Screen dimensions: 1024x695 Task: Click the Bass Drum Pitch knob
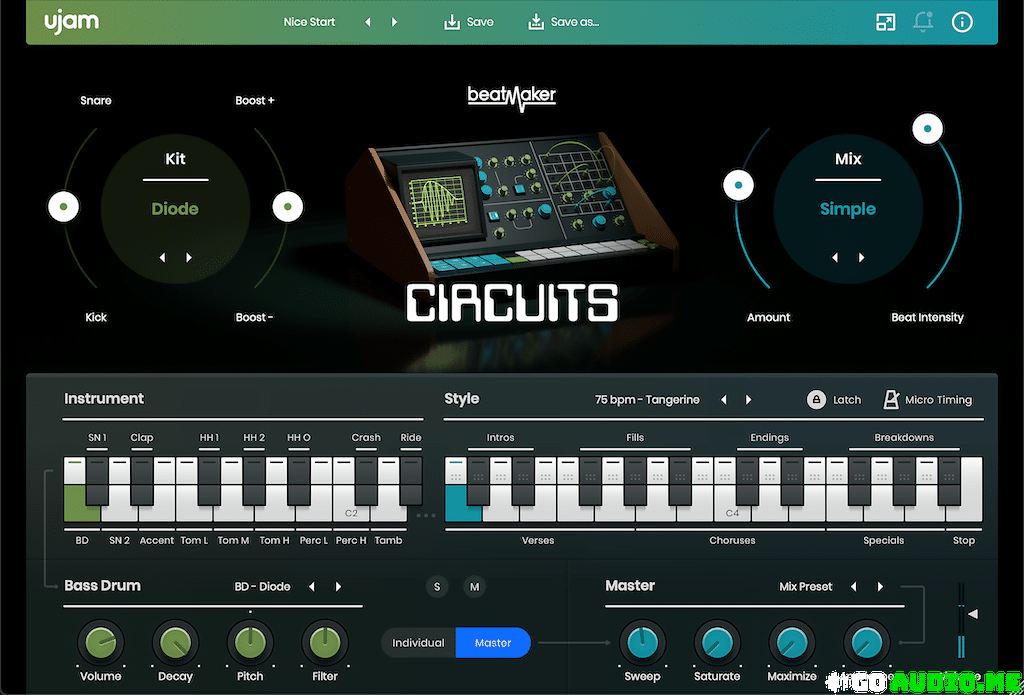[x=250, y=643]
